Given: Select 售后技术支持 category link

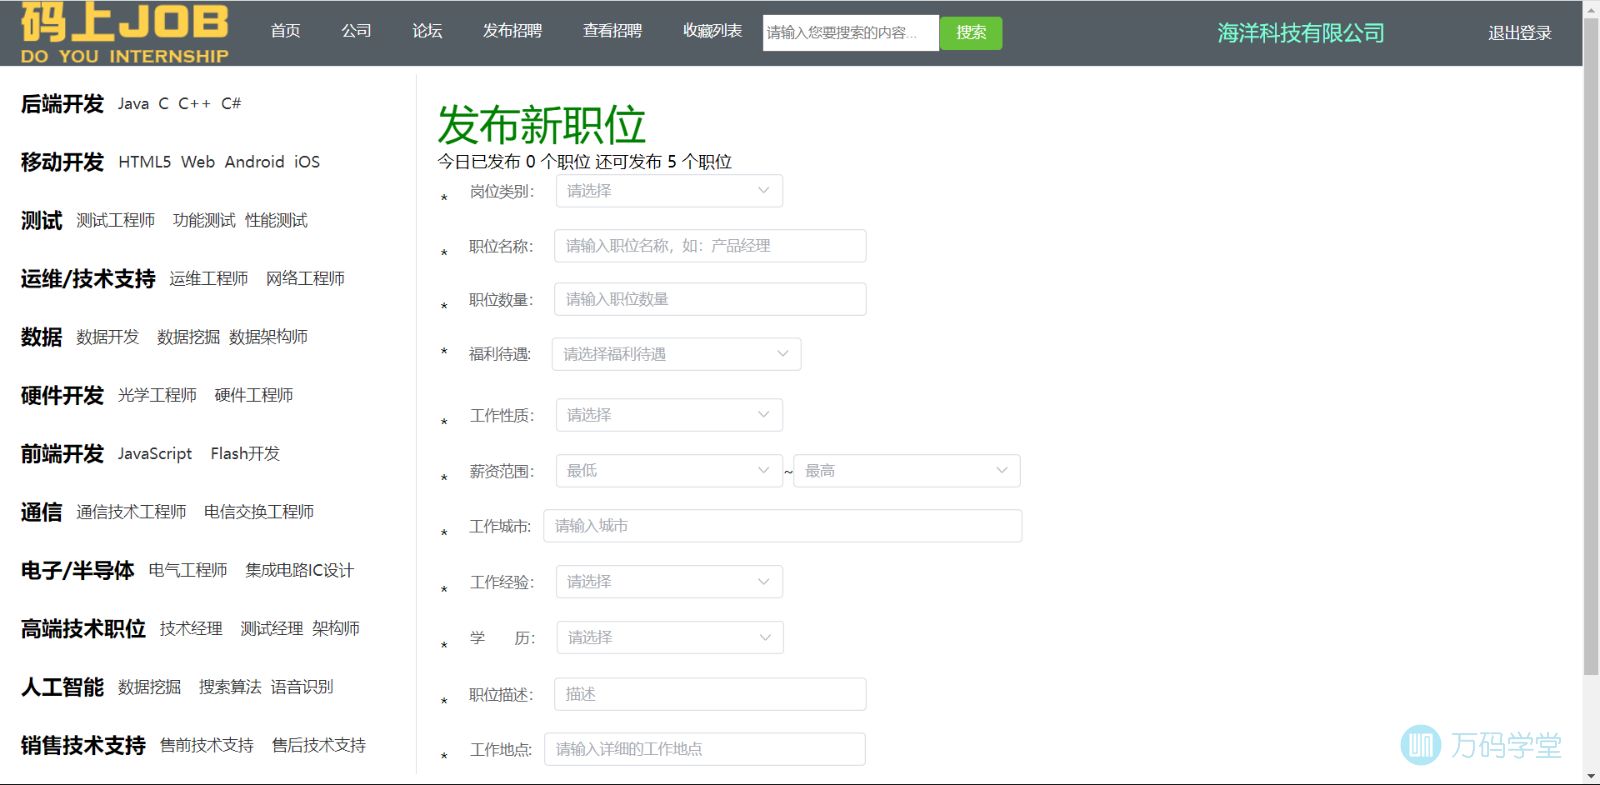Looking at the screenshot, I should 319,745.
